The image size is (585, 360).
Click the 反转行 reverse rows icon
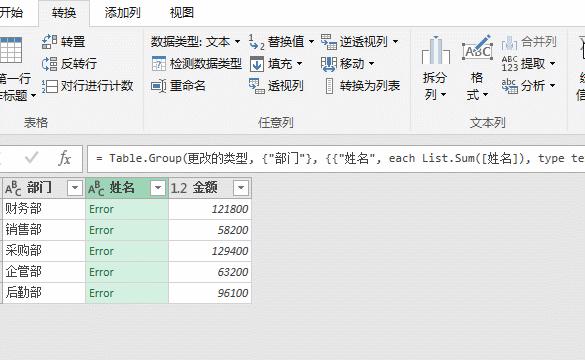point(49,64)
